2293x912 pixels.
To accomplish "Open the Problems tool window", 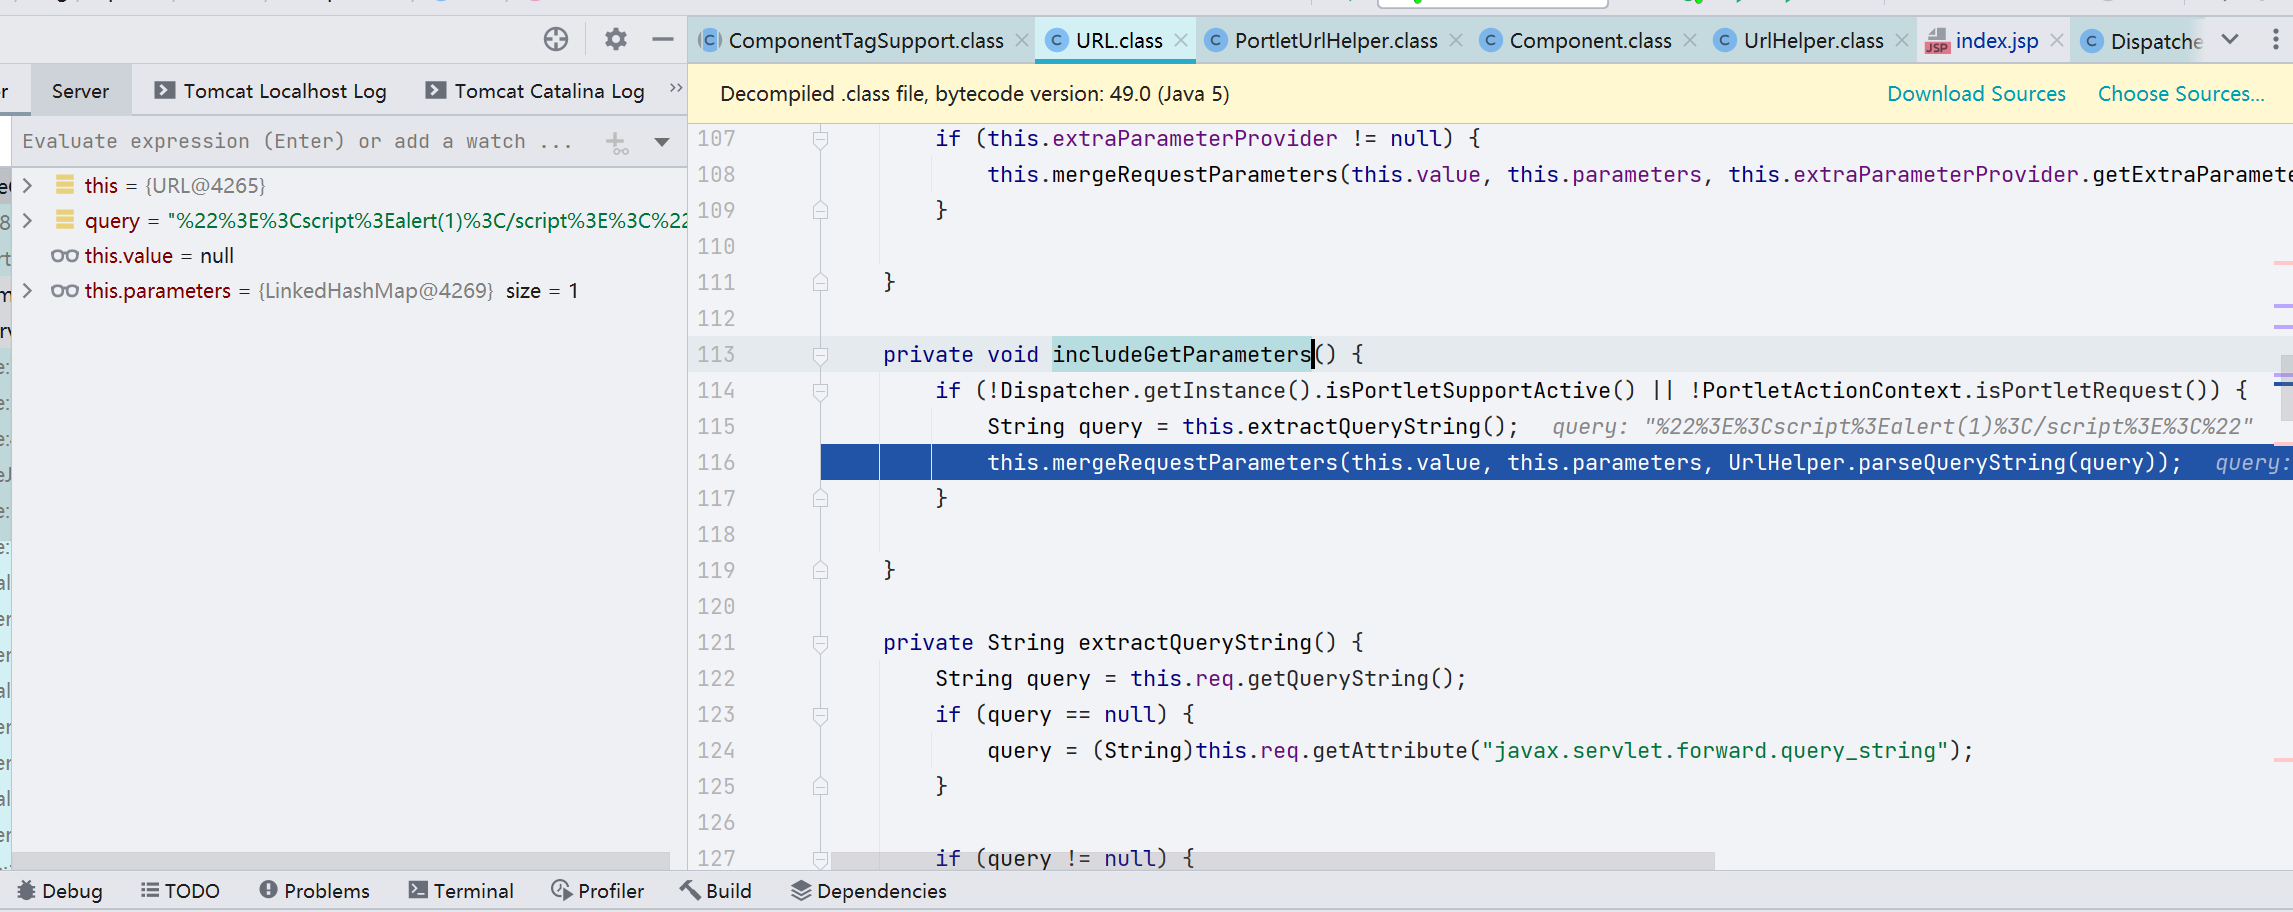I will (x=314, y=890).
